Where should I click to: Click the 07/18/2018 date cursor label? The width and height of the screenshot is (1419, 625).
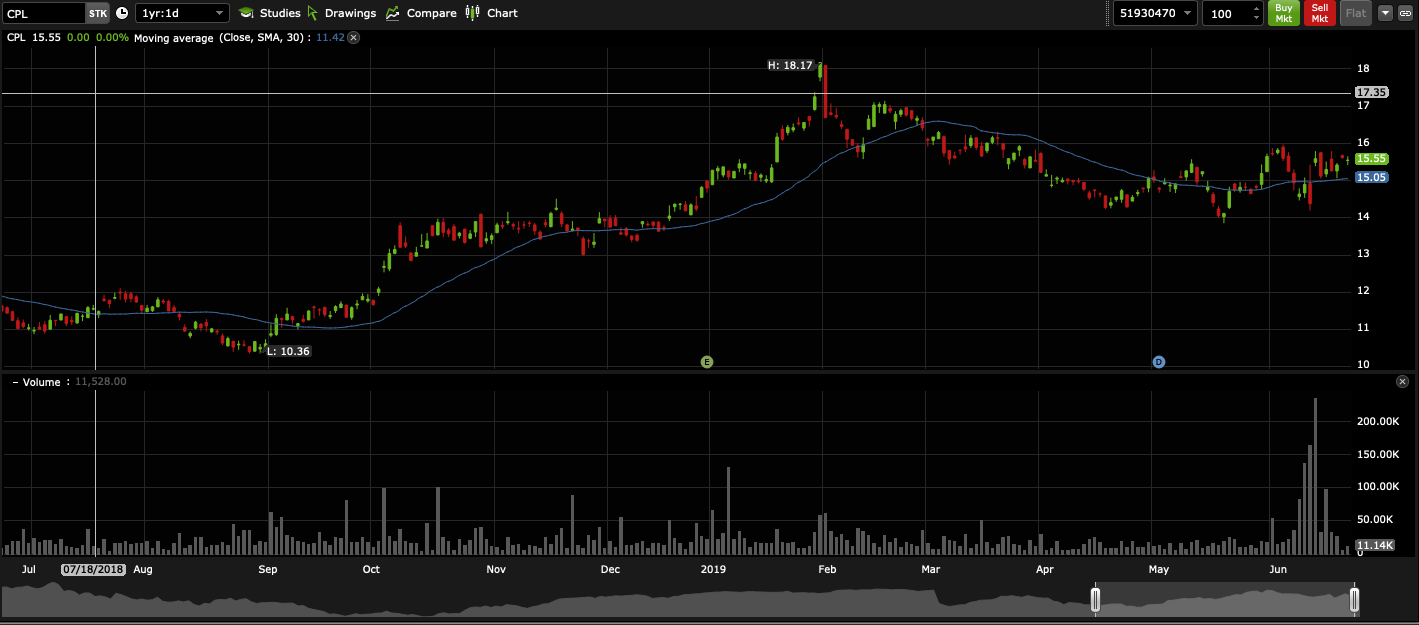pos(93,569)
